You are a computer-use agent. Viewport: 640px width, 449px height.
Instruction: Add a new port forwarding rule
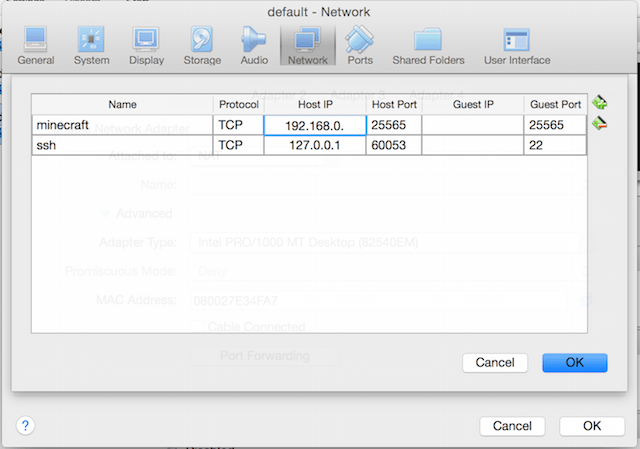pyautogui.click(x=599, y=102)
